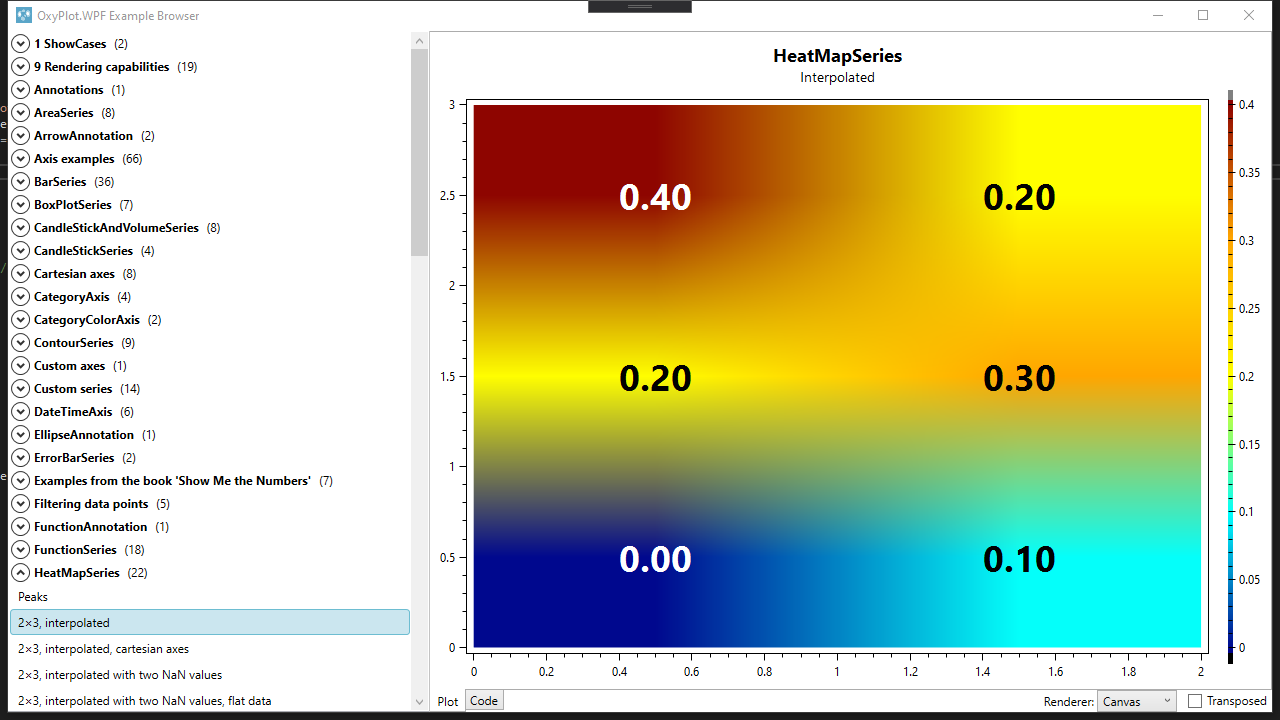Expand the BarSeries category

point(20,181)
